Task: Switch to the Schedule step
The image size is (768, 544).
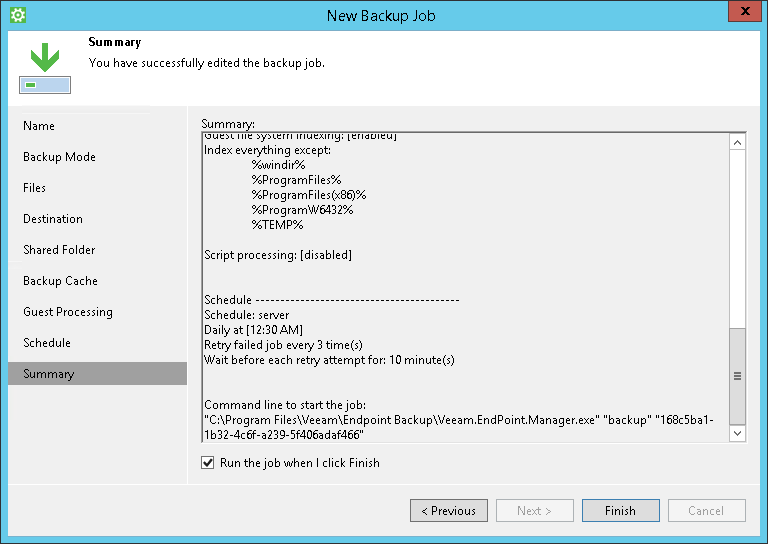Action: [47, 343]
